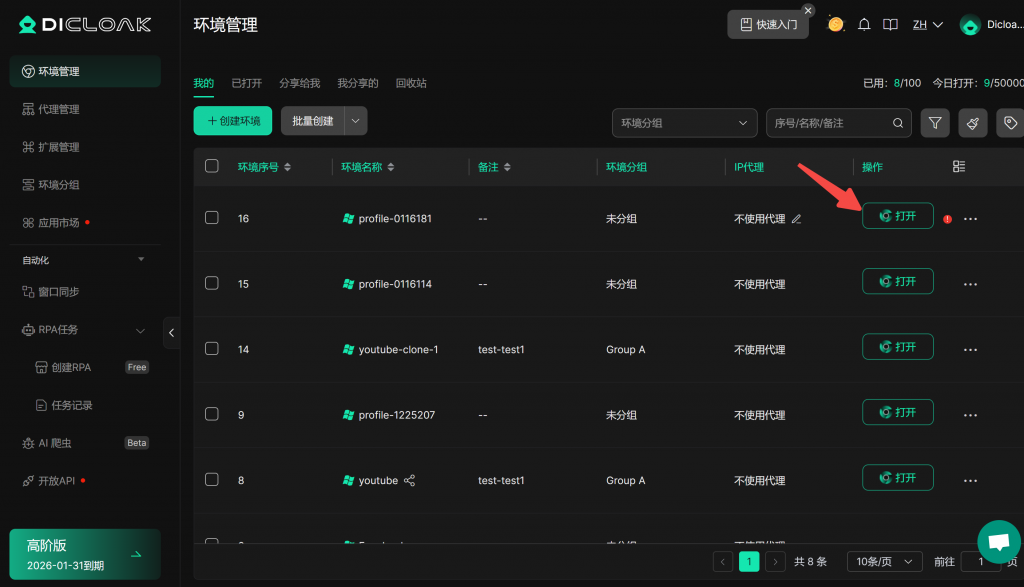Switch to the 回收站 tab

(x=411, y=83)
